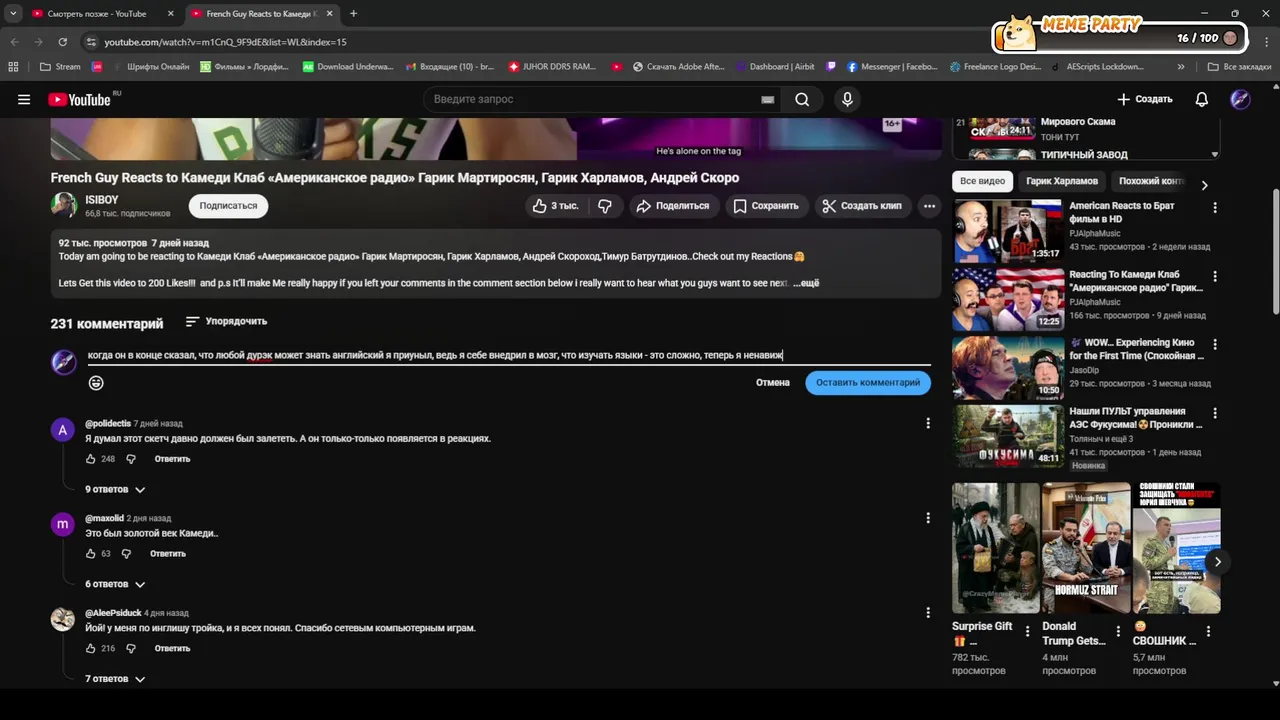This screenshot has width=1280, height=720.
Task: Open the account avatar menu at top right
Action: 1240,99
